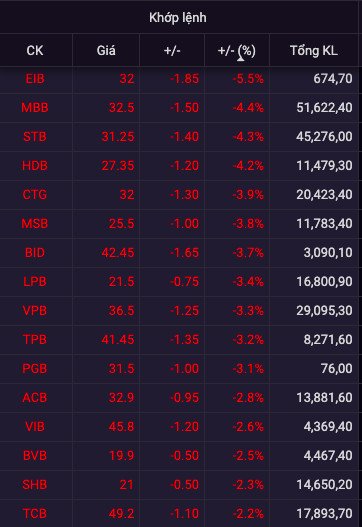Image resolution: width=362 pixels, height=527 pixels.
Task: Click the +/- change column header
Action: (172, 51)
